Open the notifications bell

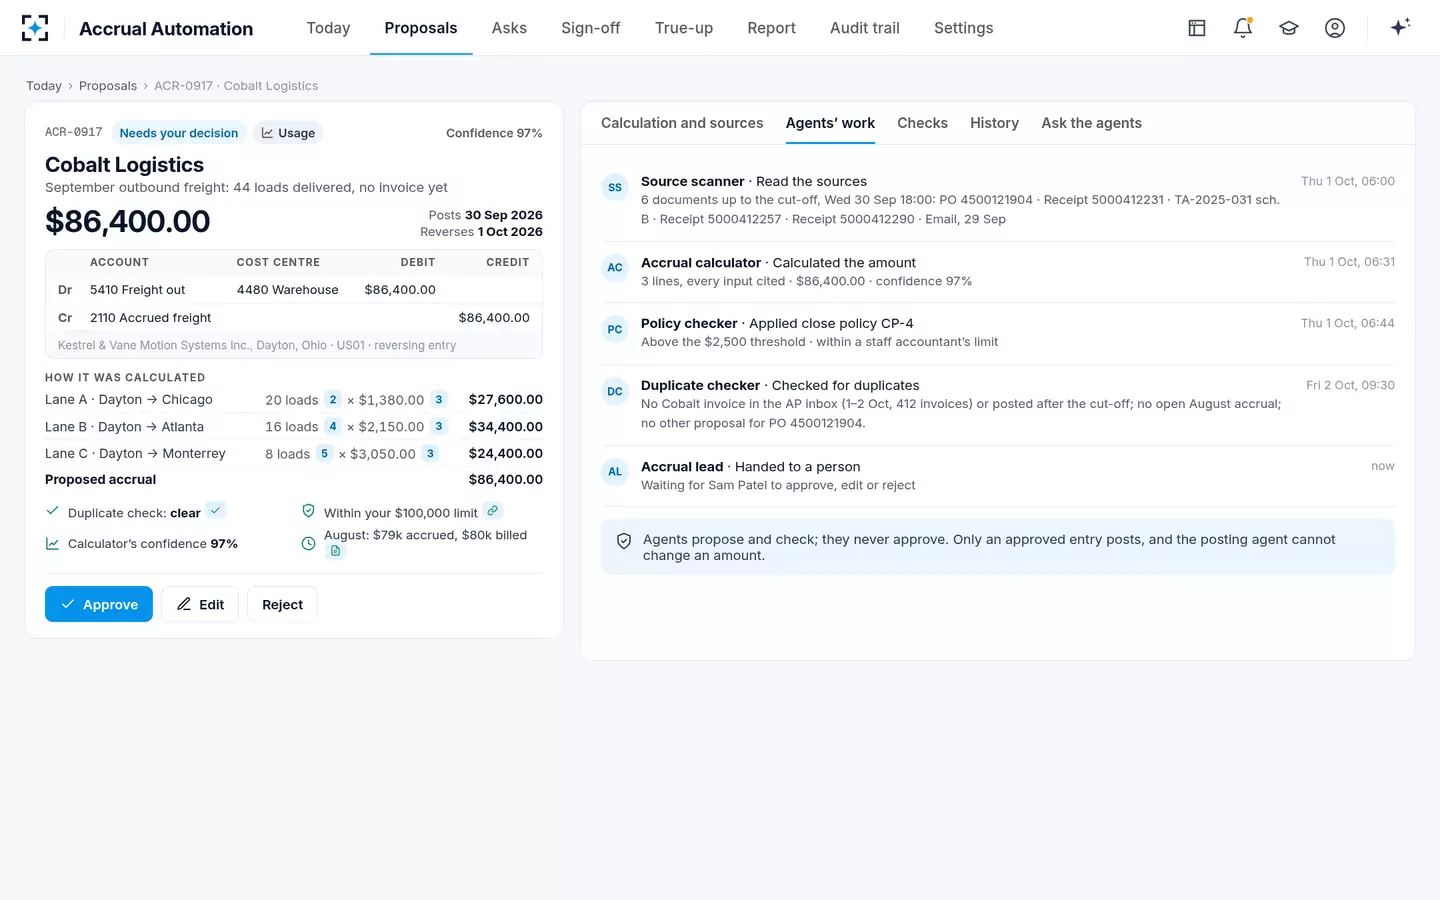point(1243,28)
